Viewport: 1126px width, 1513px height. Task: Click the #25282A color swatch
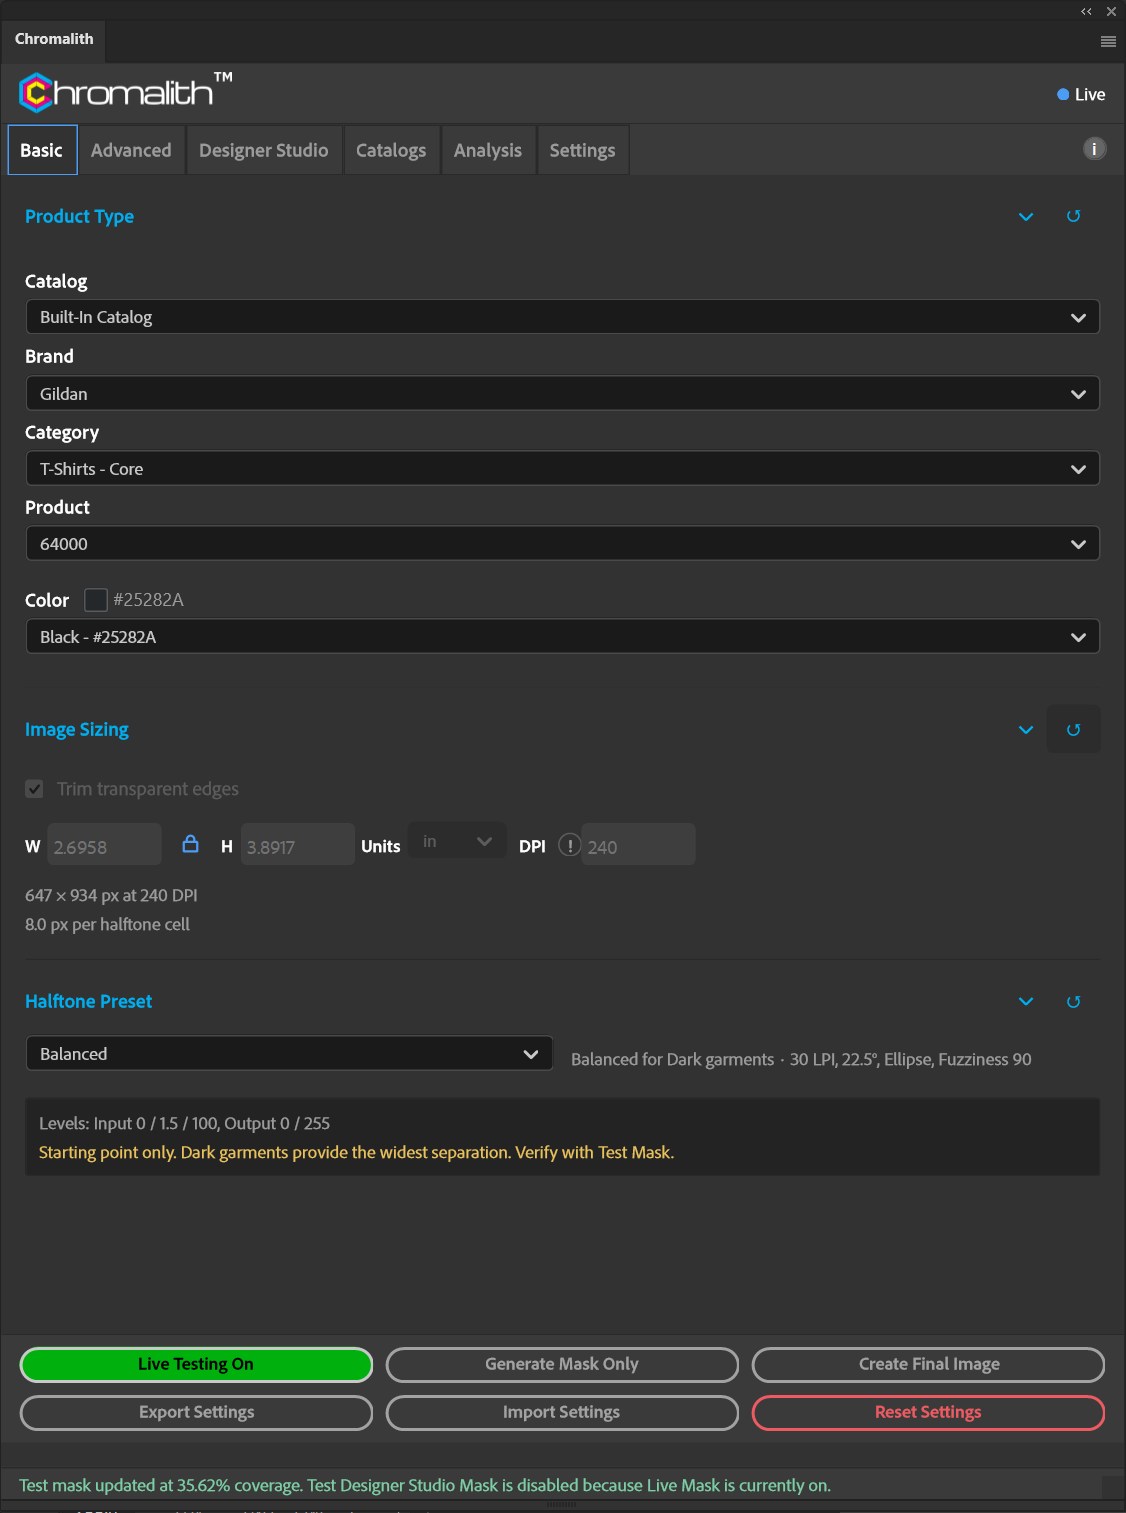(96, 599)
